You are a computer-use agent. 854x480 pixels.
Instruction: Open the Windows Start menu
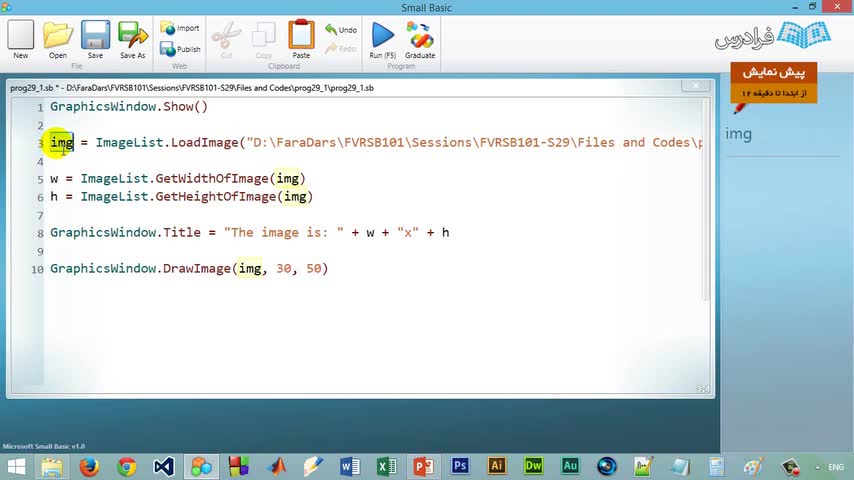click(x=16, y=467)
